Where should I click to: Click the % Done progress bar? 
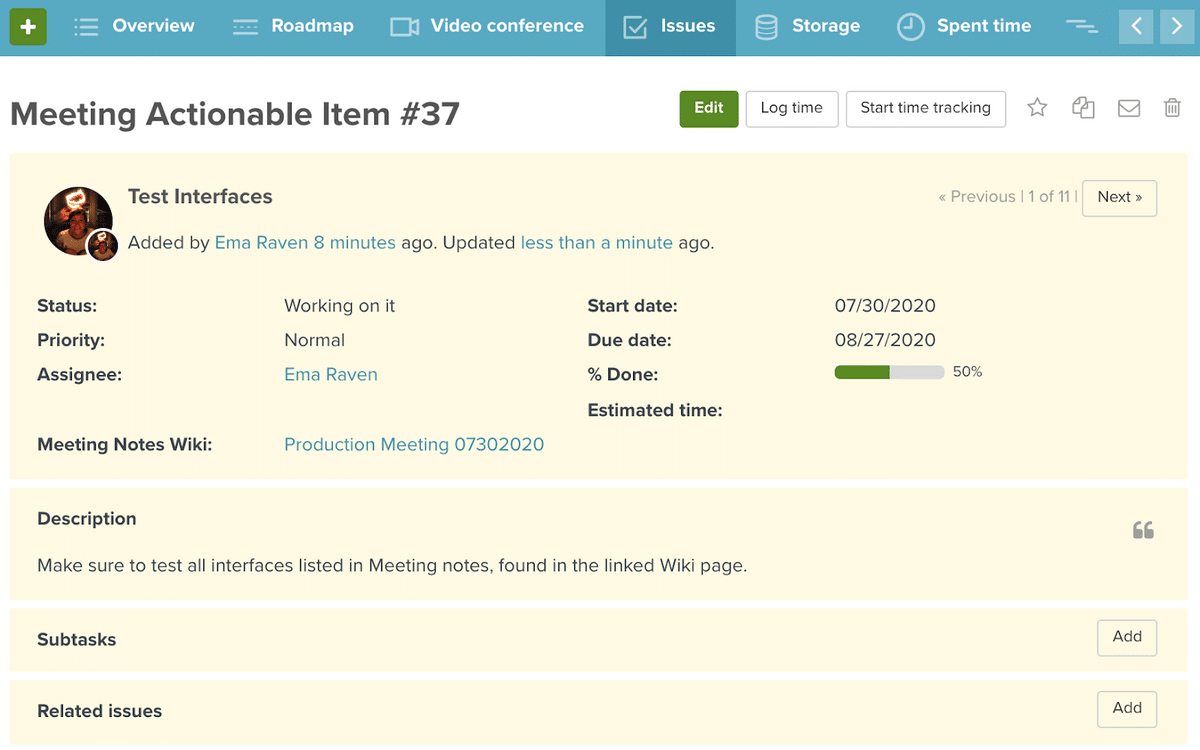(889, 372)
